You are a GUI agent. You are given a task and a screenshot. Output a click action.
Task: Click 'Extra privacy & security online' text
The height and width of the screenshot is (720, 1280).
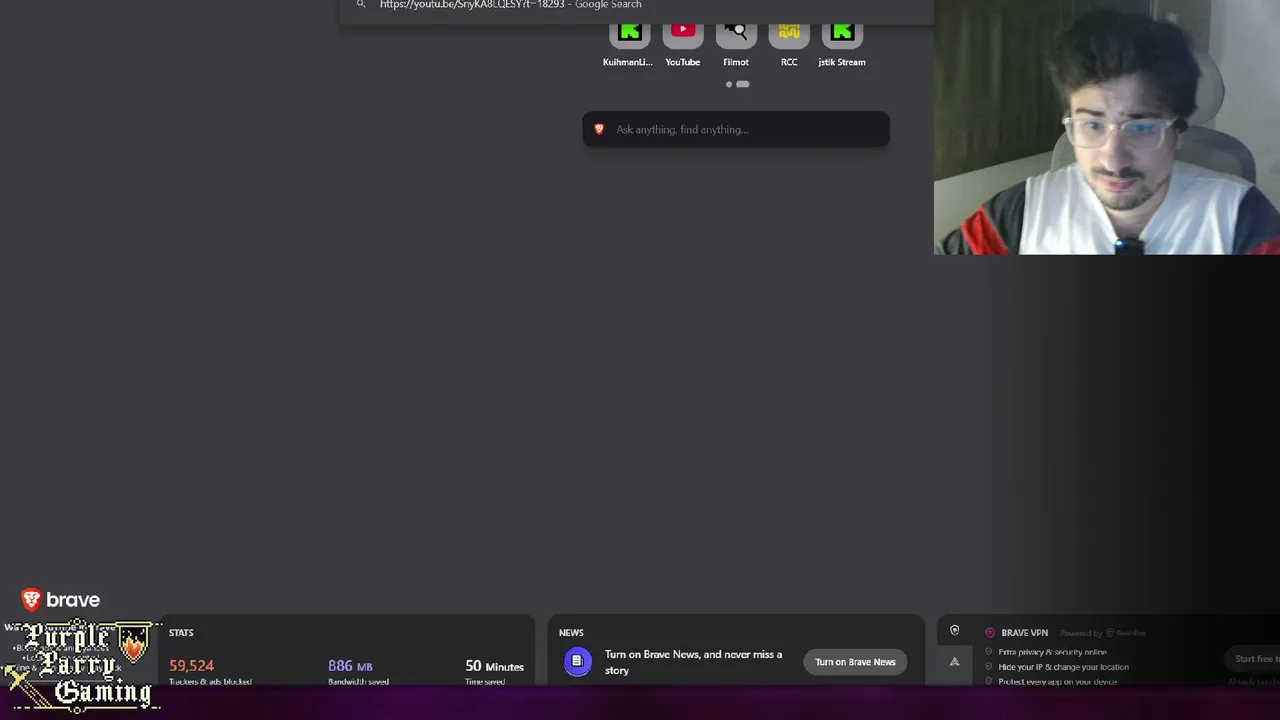(x=1052, y=652)
